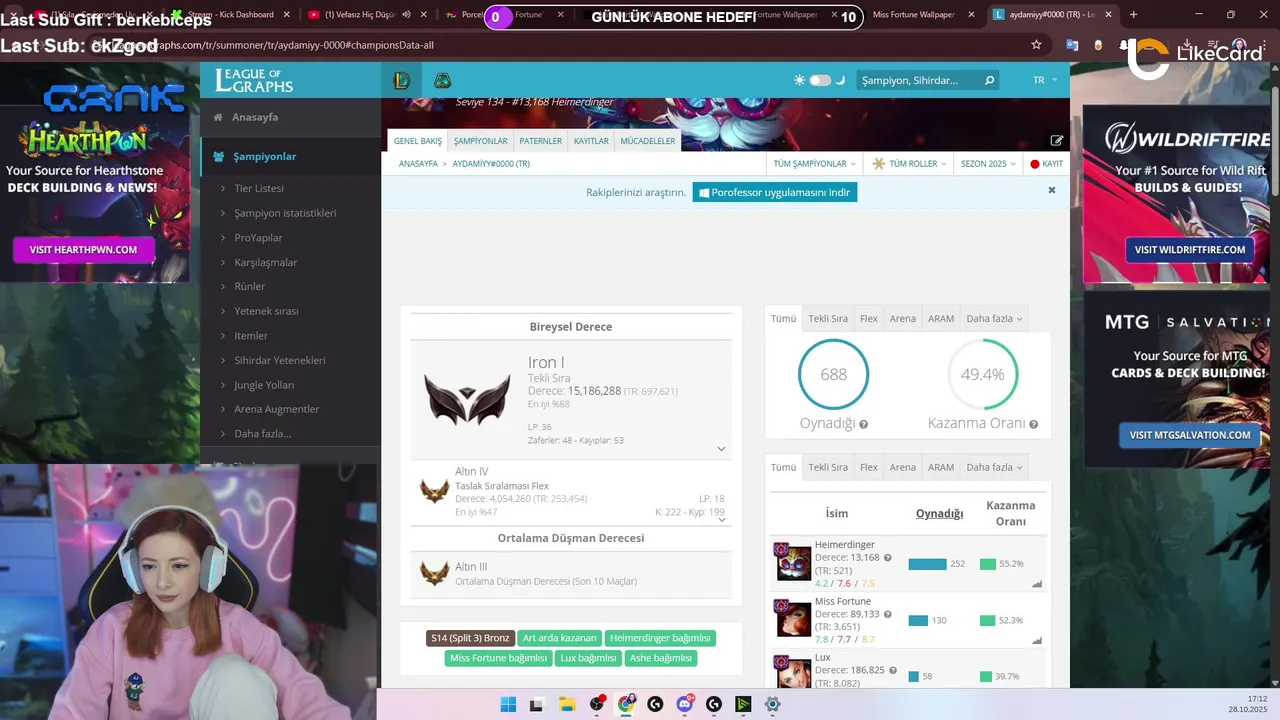Click Porofessor uygulamasını indir button
1280x720 pixels.
[775, 192]
